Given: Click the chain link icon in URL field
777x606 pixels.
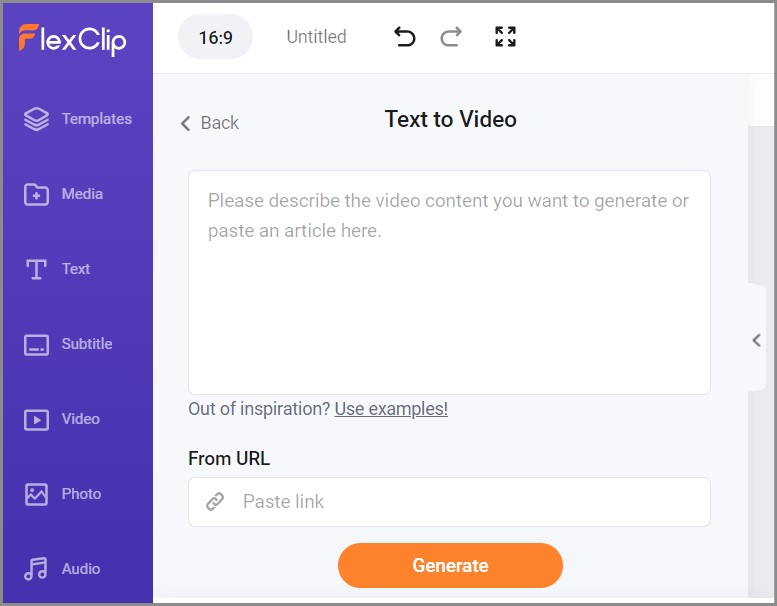Looking at the screenshot, I should tap(215, 502).
